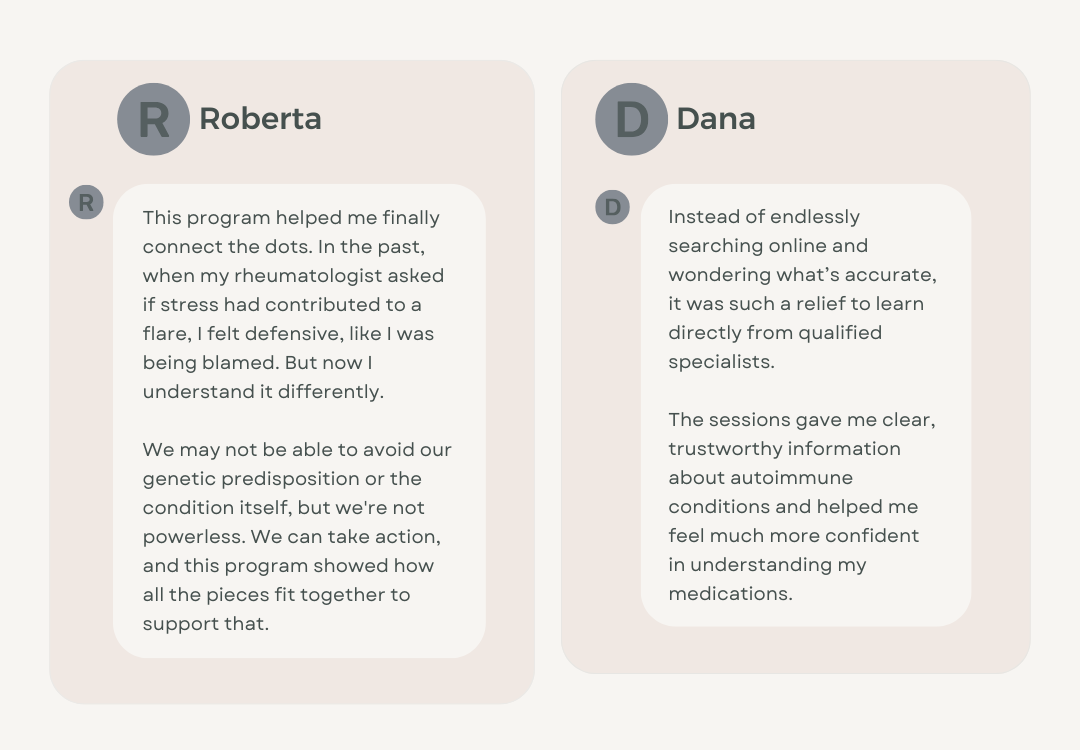This screenshot has width=1080, height=750.
Task: Click Roberta's large R avatar circle
Action: click(x=154, y=119)
